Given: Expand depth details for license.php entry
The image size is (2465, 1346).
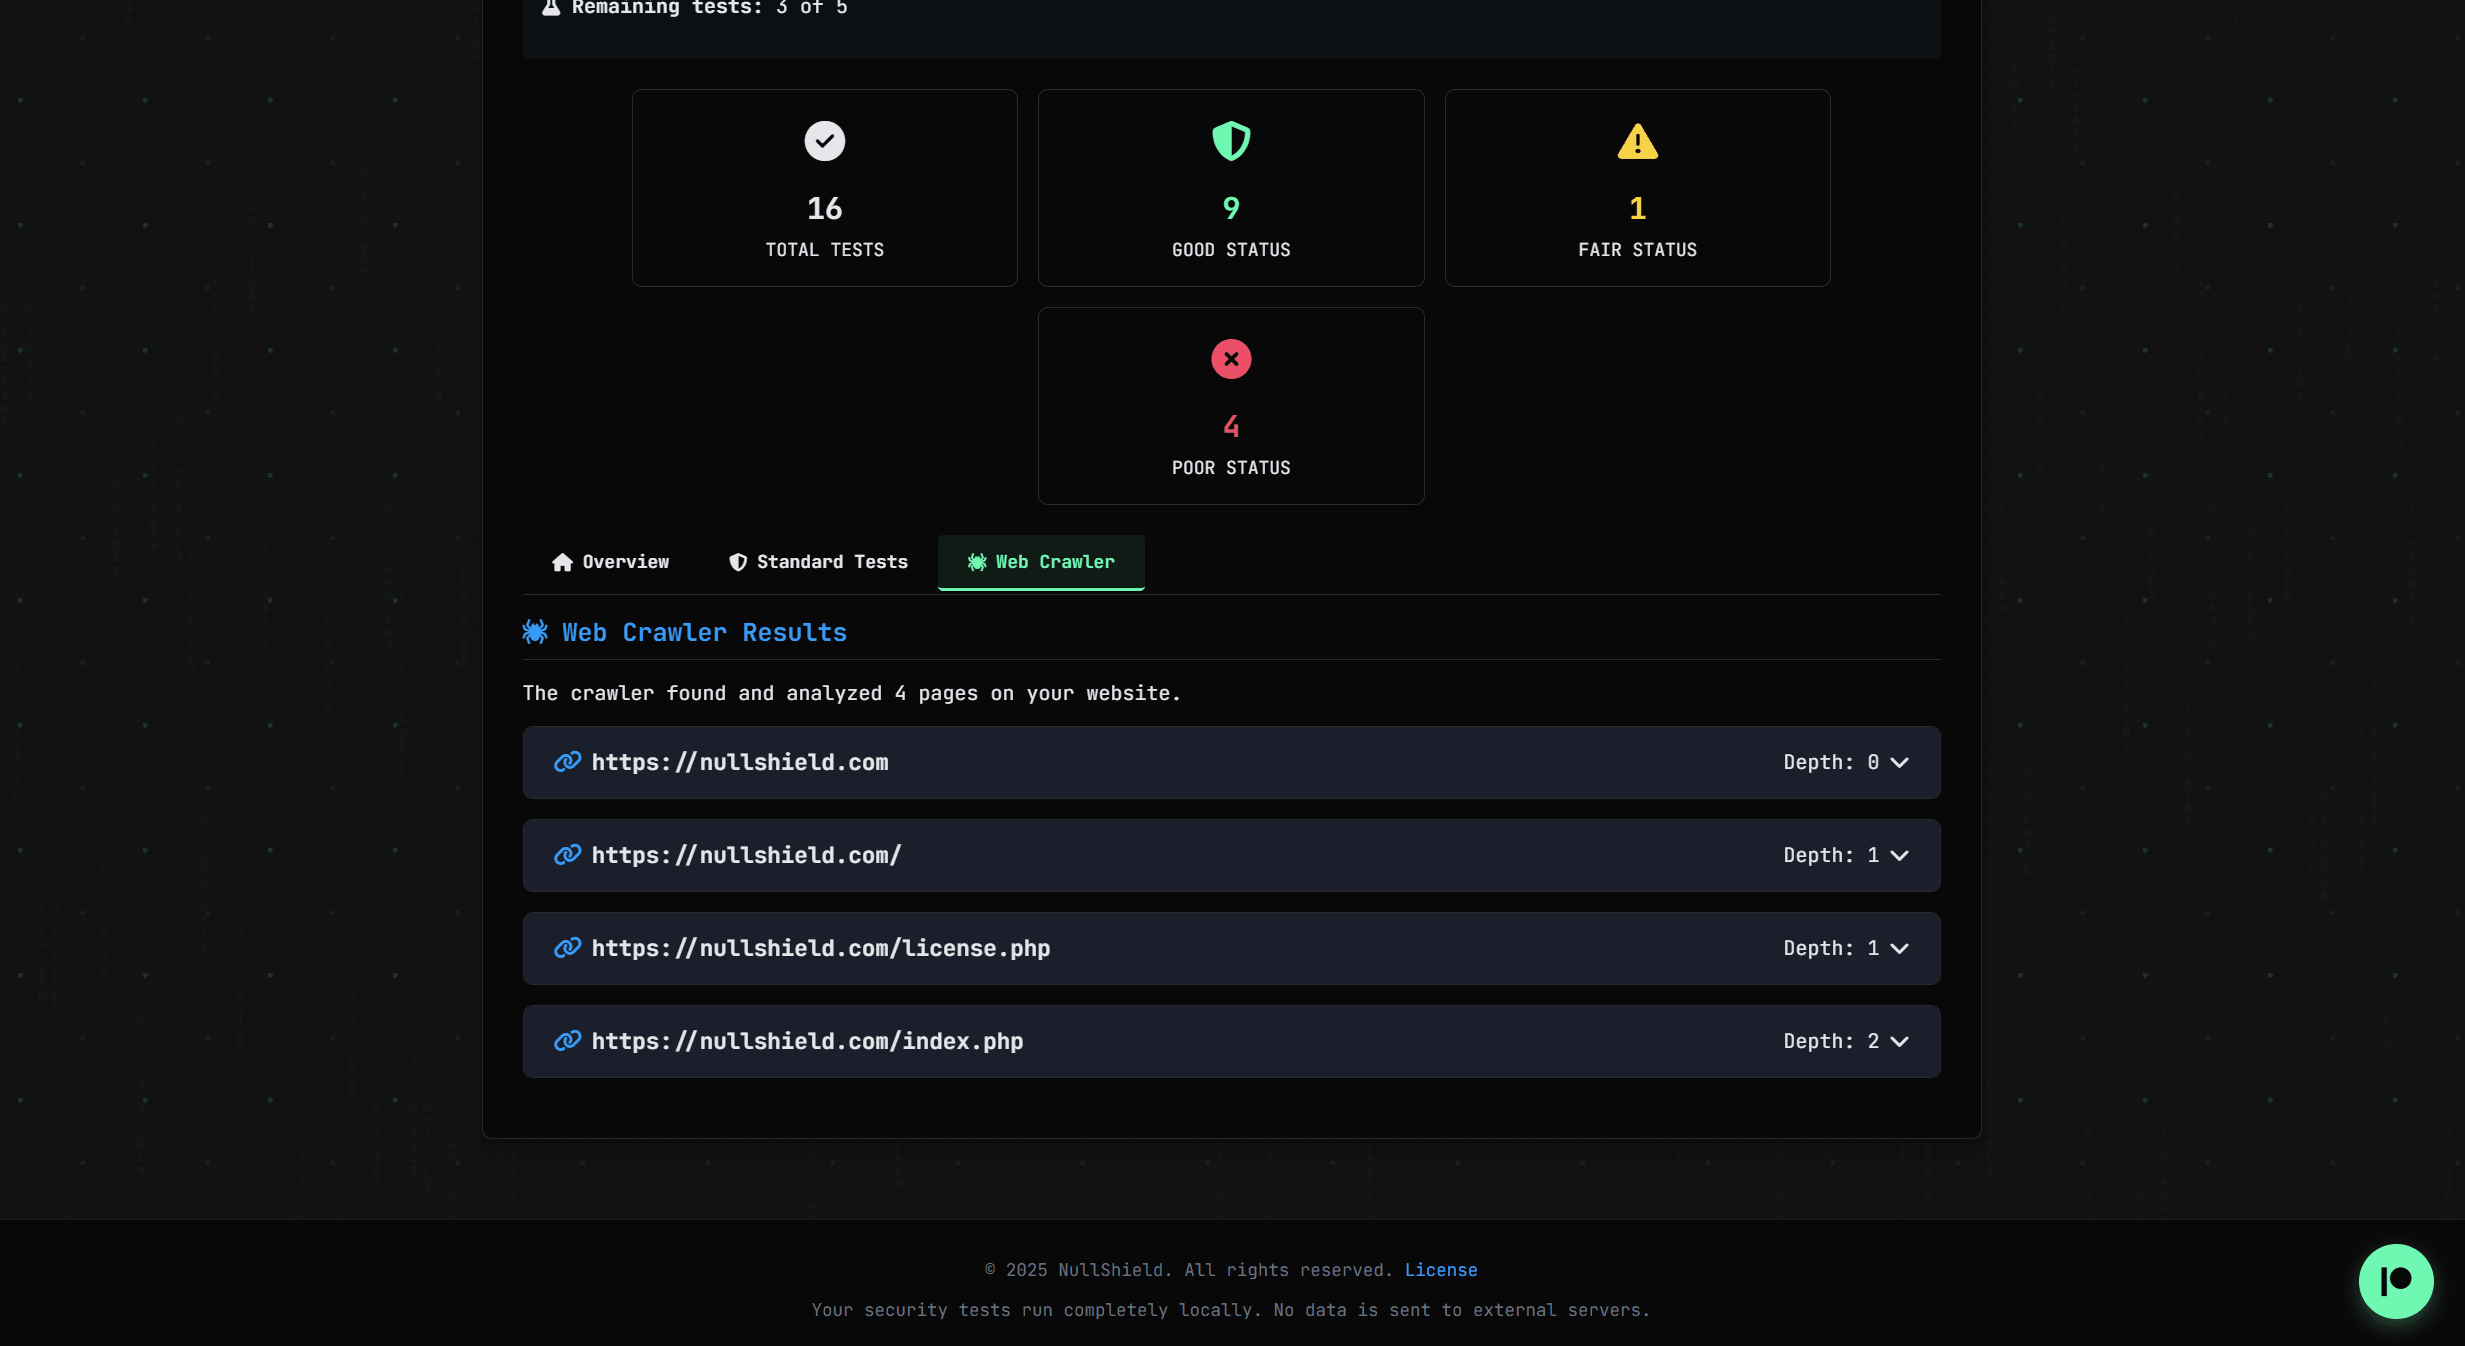Looking at the screenshot, I should click(x=1899, y=948).
